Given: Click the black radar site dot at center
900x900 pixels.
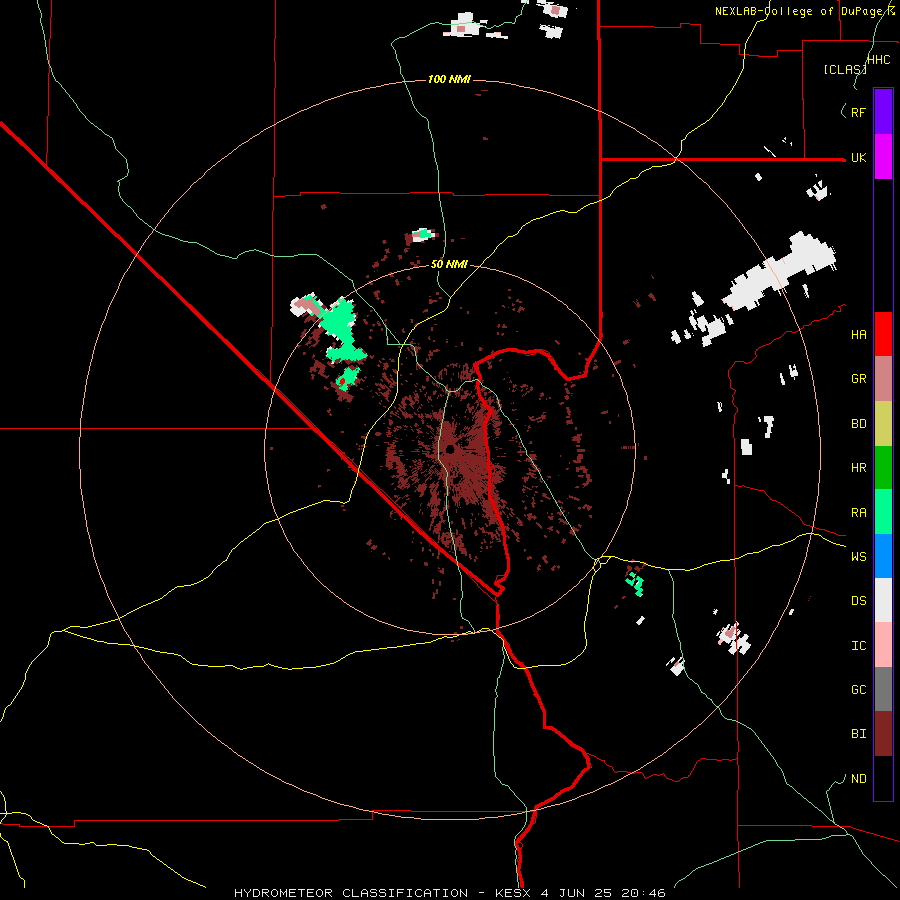Looking at the screenshot, I should pos(450,449).
